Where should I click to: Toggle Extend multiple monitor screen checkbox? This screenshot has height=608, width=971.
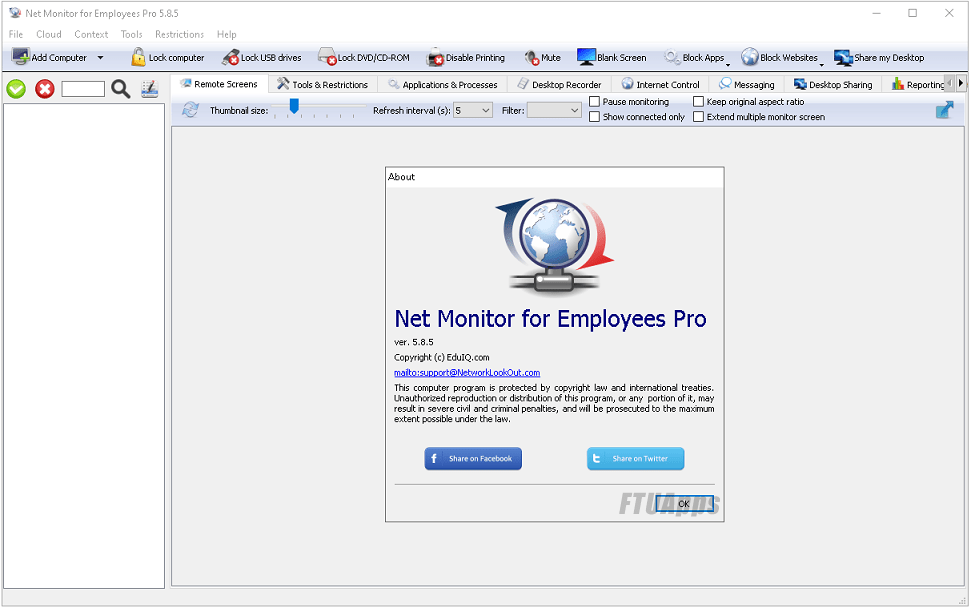tap(699, 116)
